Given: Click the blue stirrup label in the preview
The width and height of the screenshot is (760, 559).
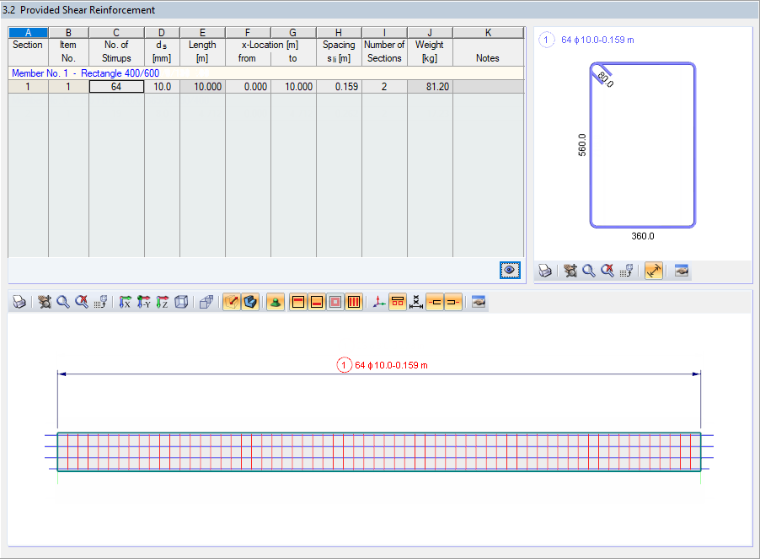Looking at the screenshot, I should tap(586, 40).
